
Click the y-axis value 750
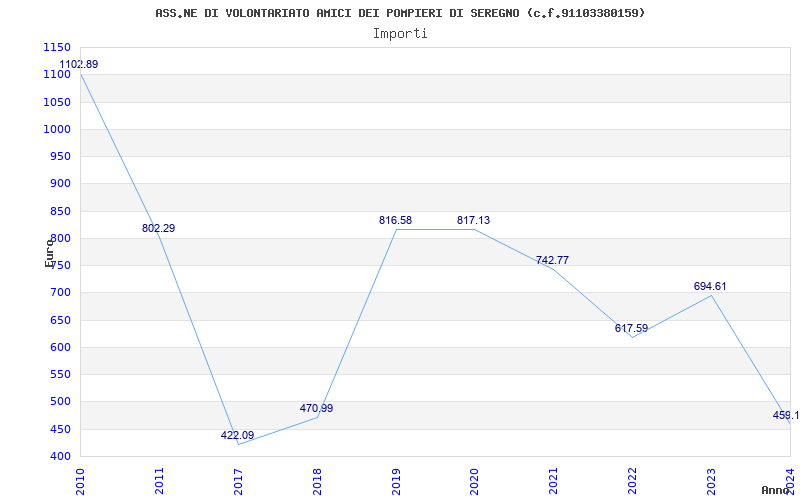[x=61, y=265]
